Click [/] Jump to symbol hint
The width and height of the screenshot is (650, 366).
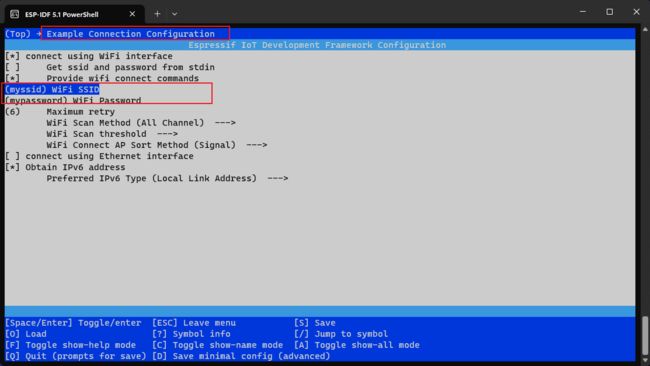coord(341,334)
